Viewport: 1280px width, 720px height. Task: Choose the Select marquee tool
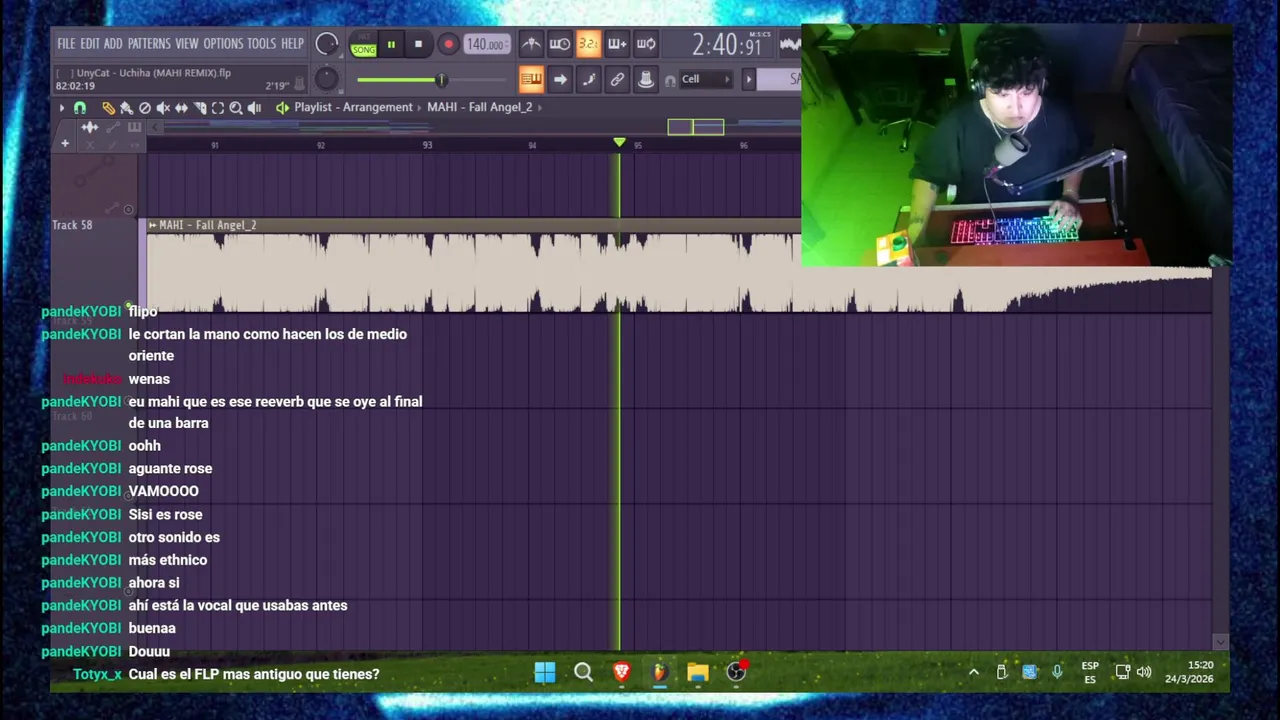218,107
